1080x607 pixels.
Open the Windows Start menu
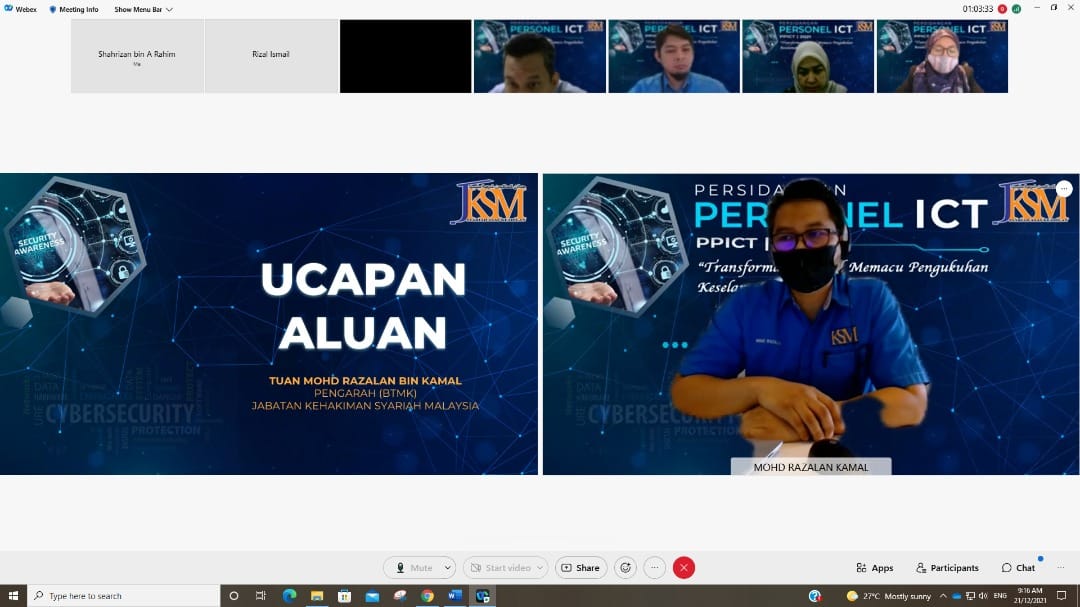point(13,595)
